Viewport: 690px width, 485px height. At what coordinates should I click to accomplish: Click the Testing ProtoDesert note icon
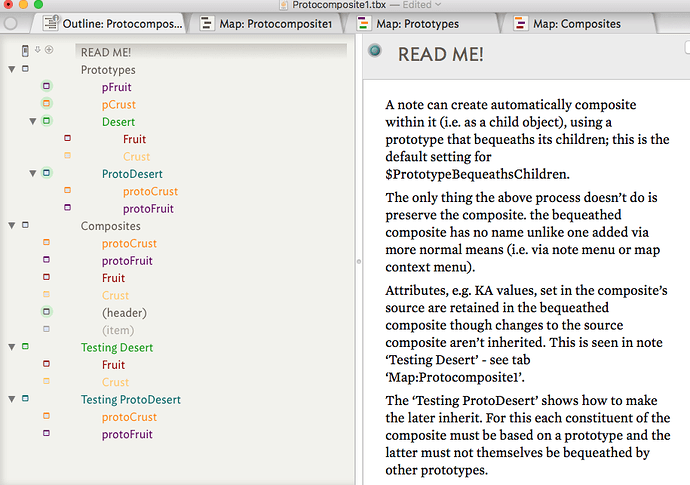tap(26, 398)
